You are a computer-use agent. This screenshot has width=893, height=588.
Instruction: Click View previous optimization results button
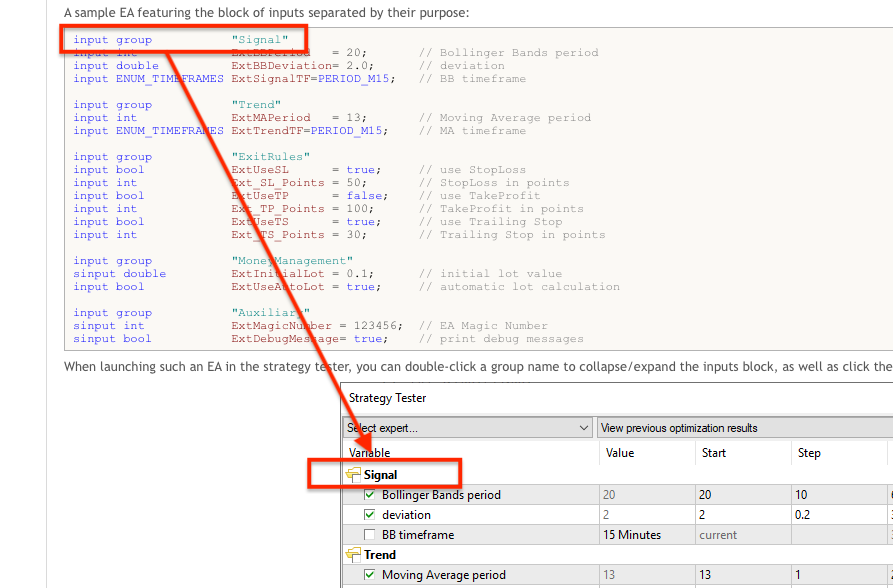(x=745, y=428)
